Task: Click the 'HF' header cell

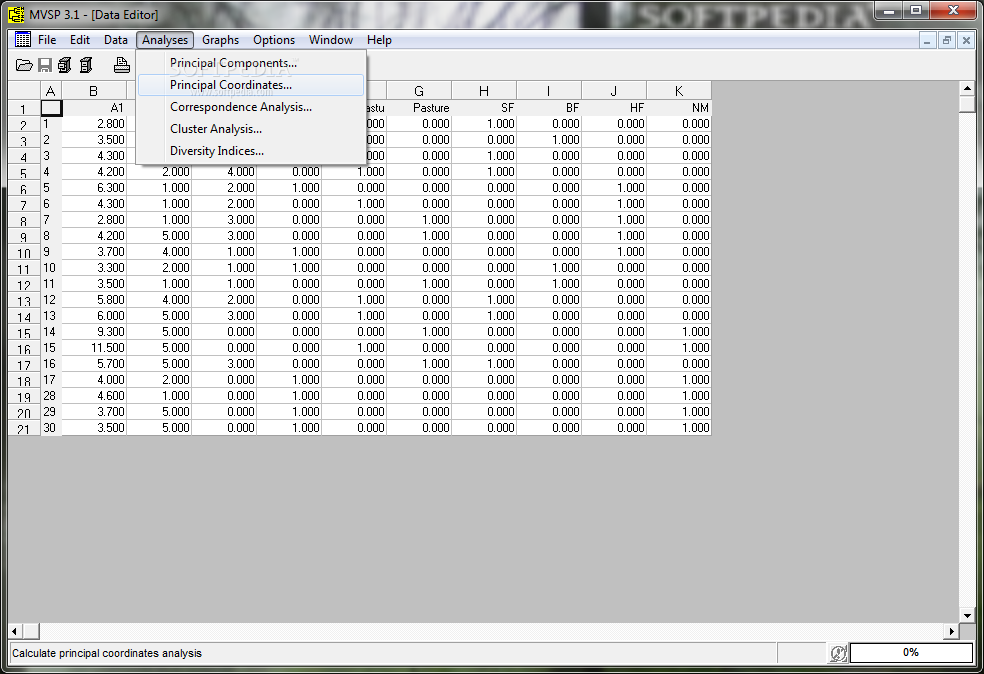Action: [614, 108]
